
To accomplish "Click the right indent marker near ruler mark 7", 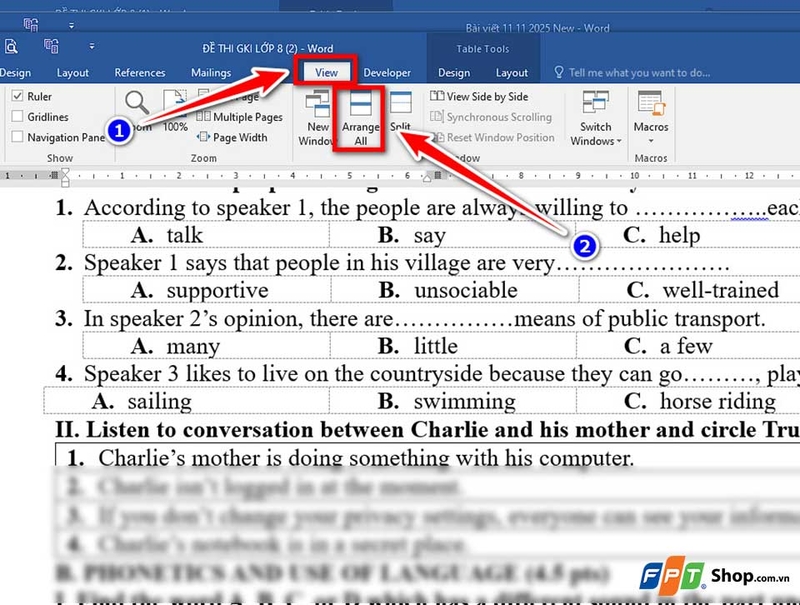I will coord(427,178).
